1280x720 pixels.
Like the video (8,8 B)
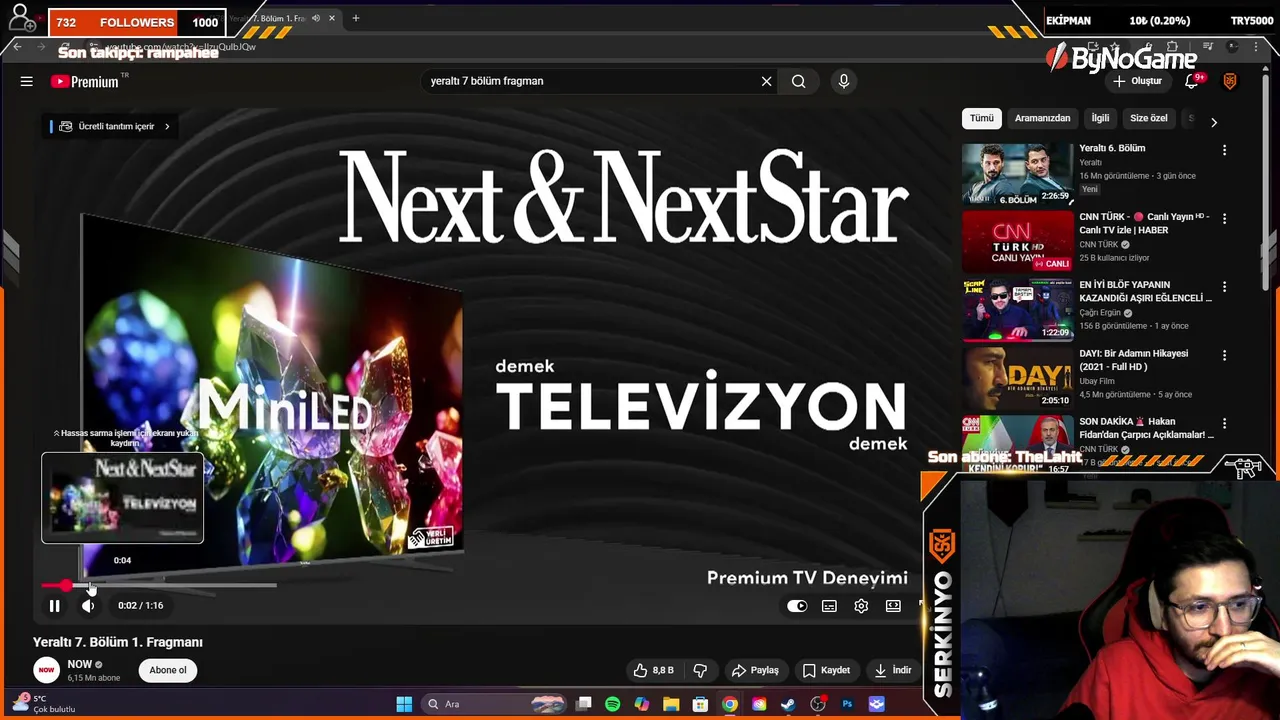coord(653,670)
